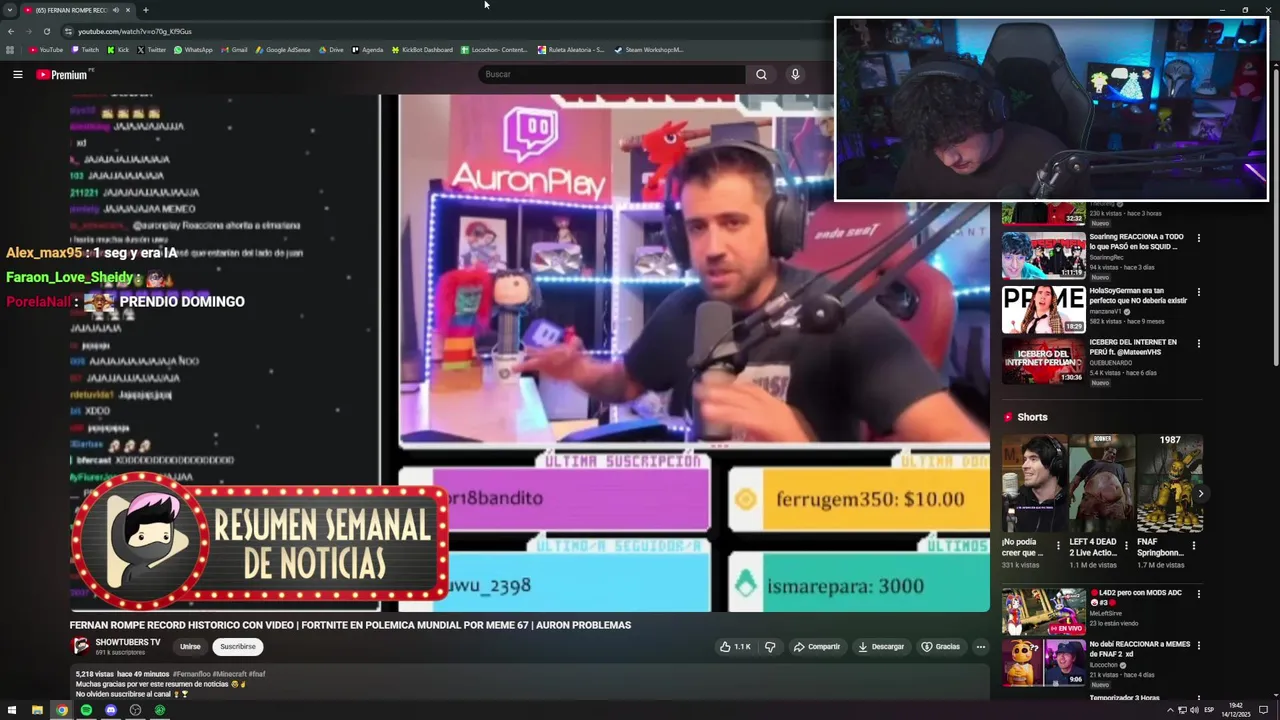Open the Ruleta Aleatoria bookmark
Screen dimensions: 1280x720
tap(571, 50)
